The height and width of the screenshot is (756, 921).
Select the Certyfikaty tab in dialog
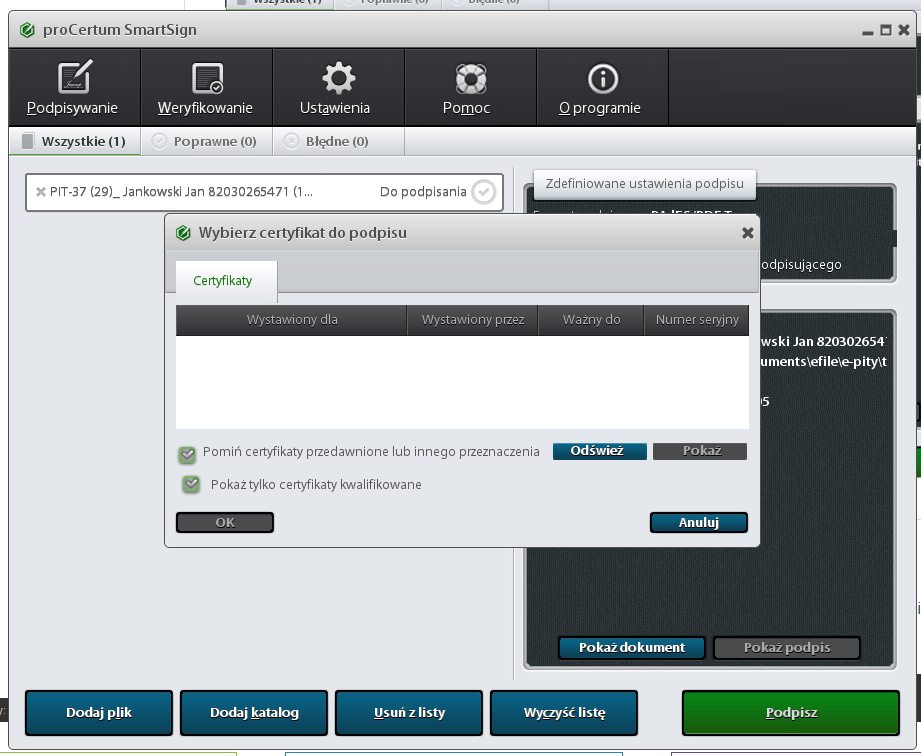pos(223,281)
